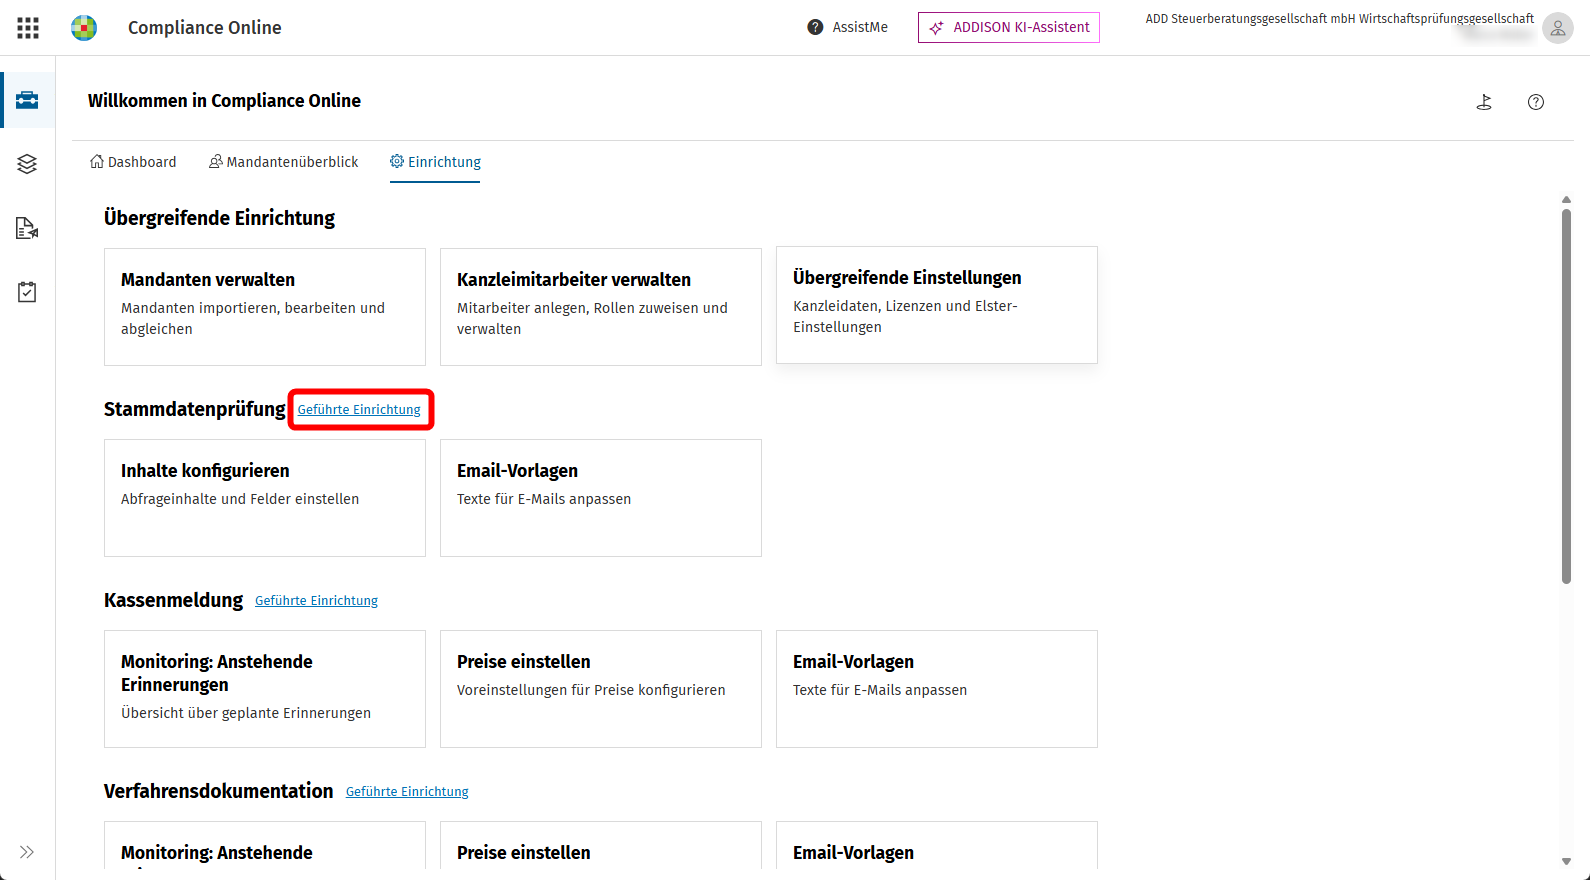Image resolution: width=1590 pixels, height=880 pixels.
Task: Open the app launcher grid icon
Action: click(28, 28)
